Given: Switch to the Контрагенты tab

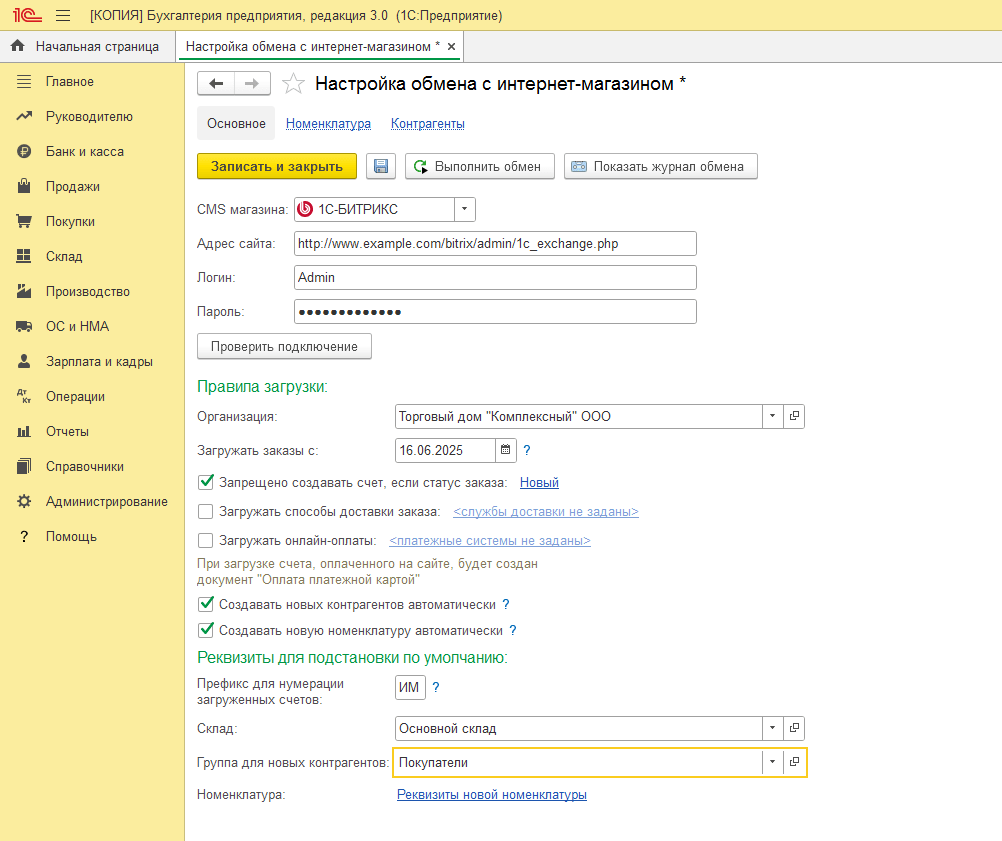Looking at the screenshot, I should (x=428, y=123).
